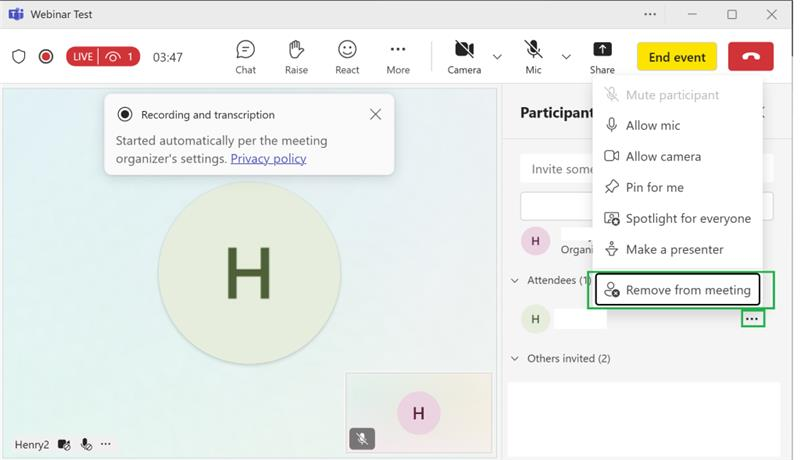
Task: Open the Privacy policy link
Action: tap(268, 159)
